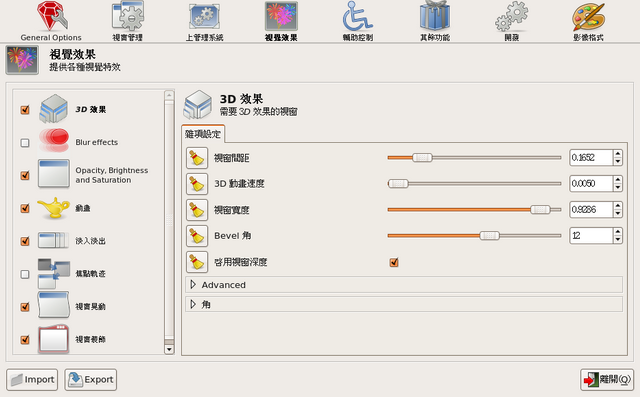Open the 視窗管理 window management category
The image size is (640, 397).
pos(128,21)
